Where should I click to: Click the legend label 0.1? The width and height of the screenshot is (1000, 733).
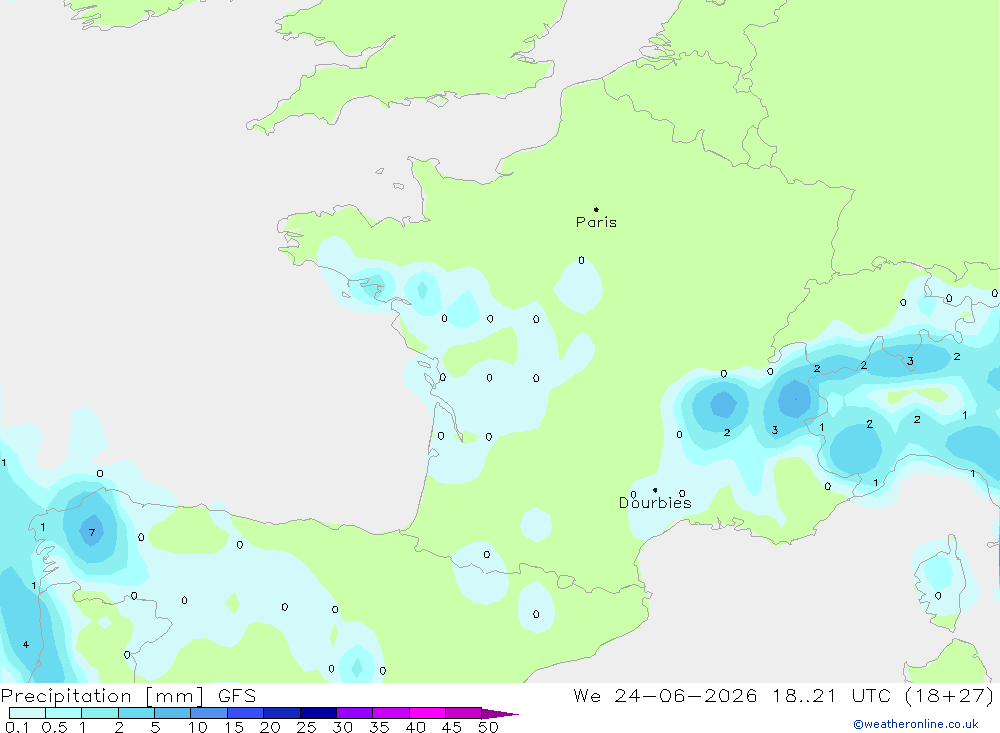[x=17, y=727]
